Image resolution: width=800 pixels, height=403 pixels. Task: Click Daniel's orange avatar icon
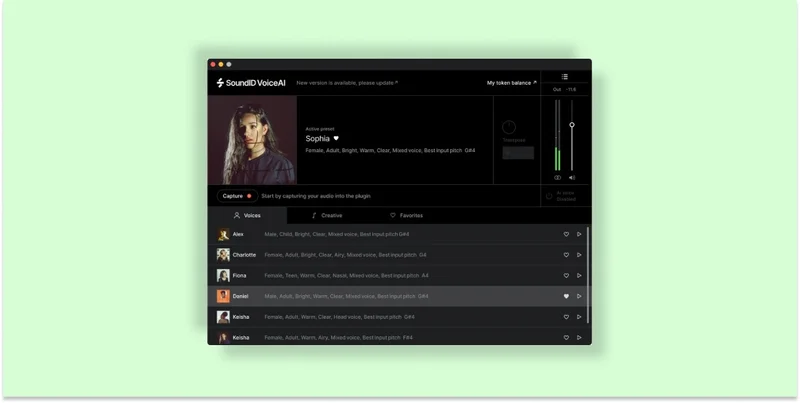223,296
